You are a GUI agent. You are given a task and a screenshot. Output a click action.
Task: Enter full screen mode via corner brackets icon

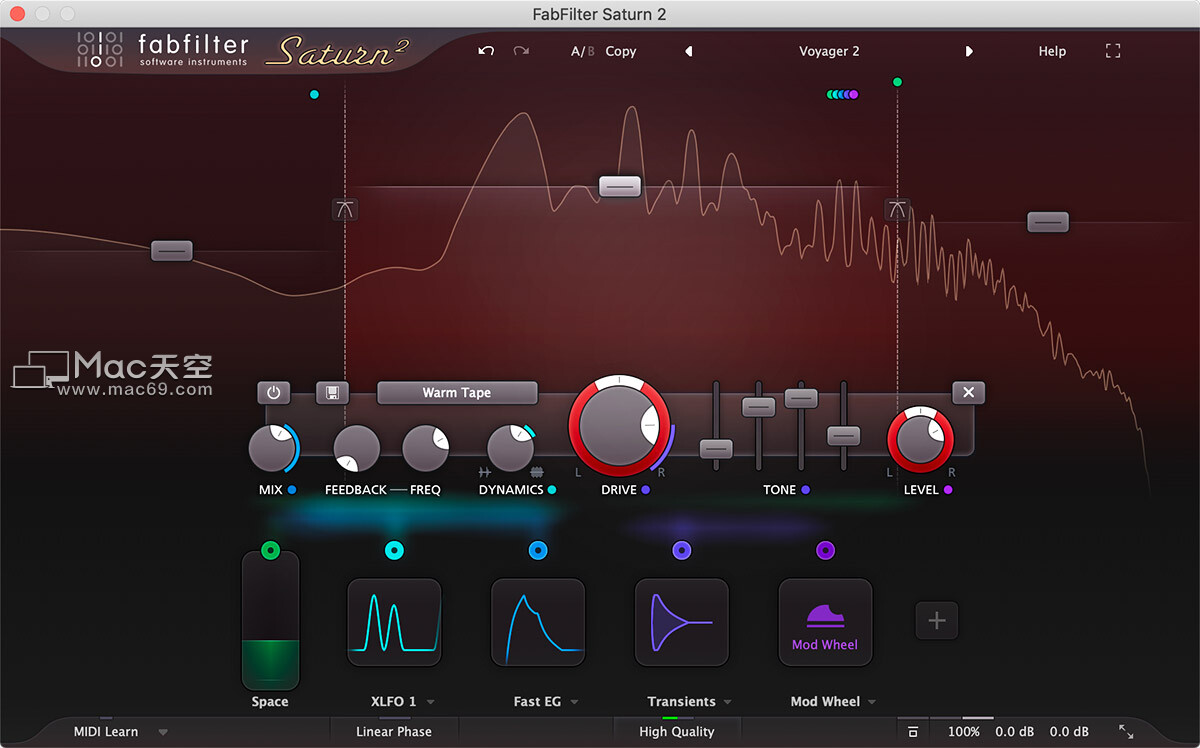[x=1112, y=51]
